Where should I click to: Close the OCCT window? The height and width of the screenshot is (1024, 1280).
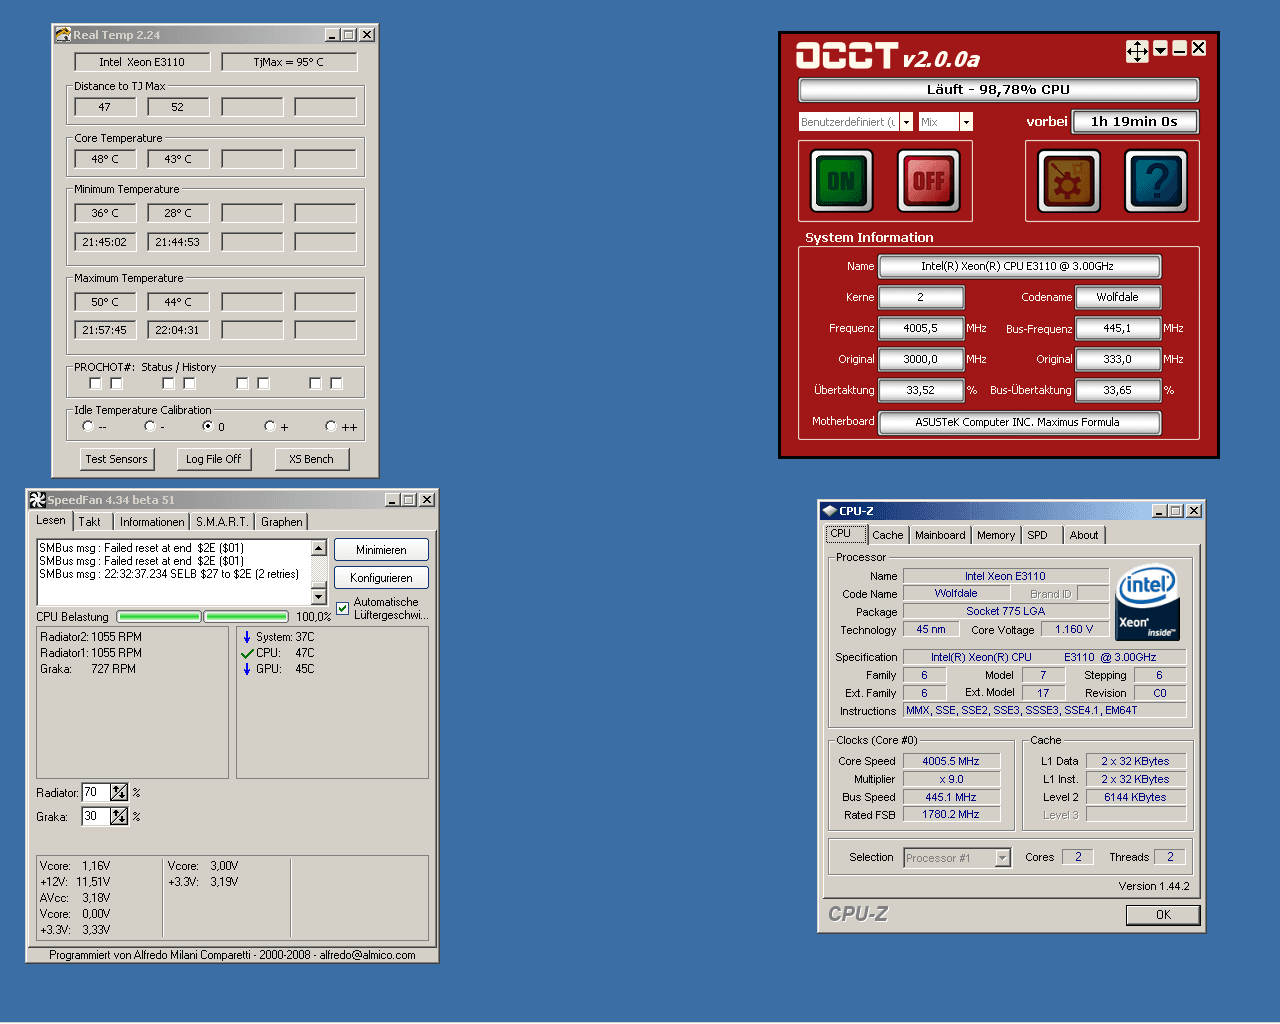(x=1198, y=48)
